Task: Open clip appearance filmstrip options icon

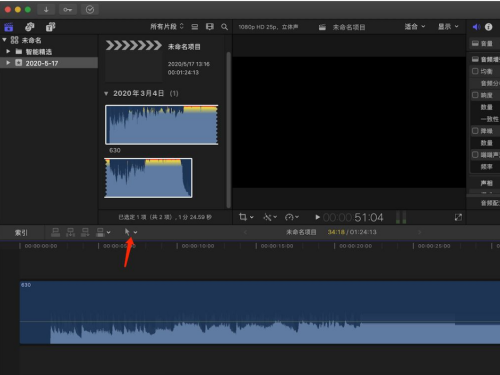Action: click(x=210, y=27)
